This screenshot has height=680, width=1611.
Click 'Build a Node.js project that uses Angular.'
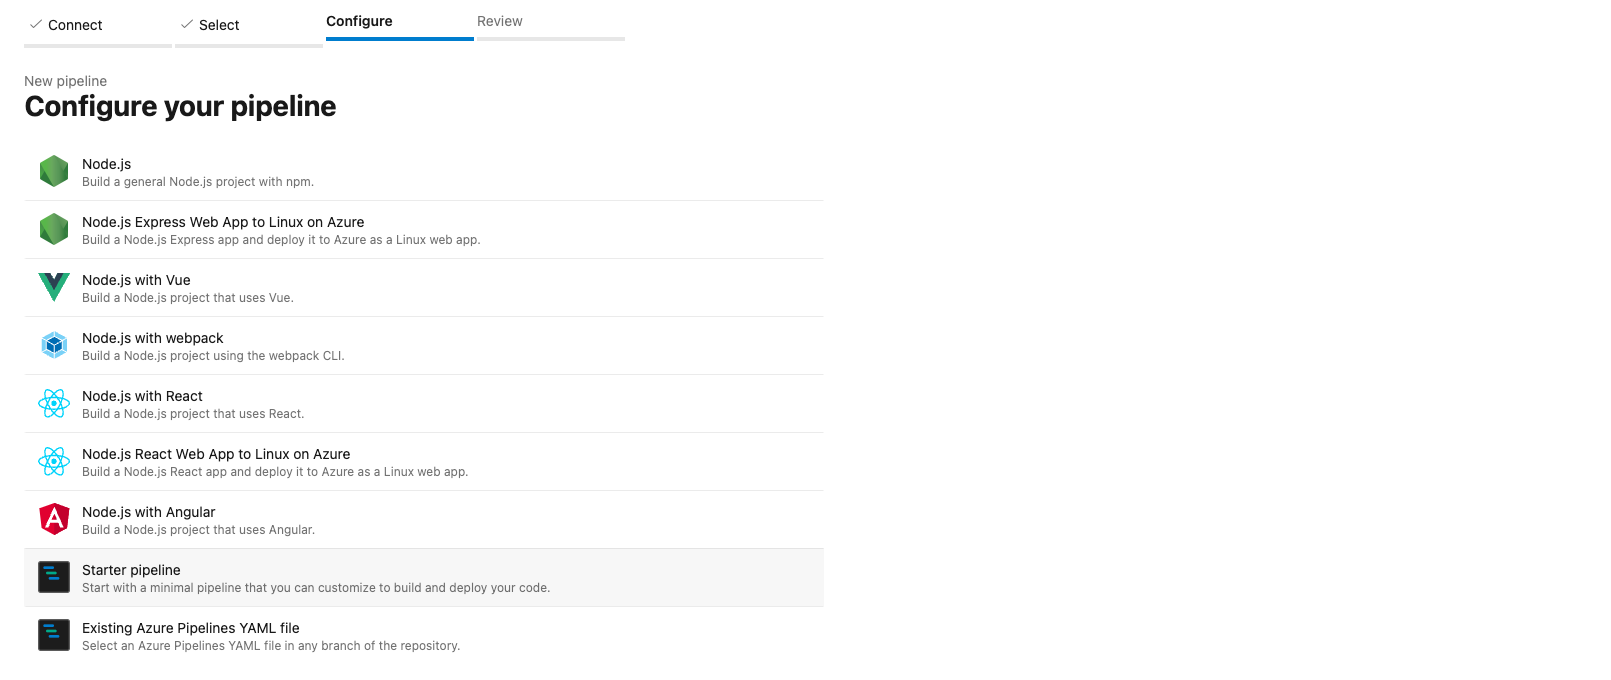[198, 530]
